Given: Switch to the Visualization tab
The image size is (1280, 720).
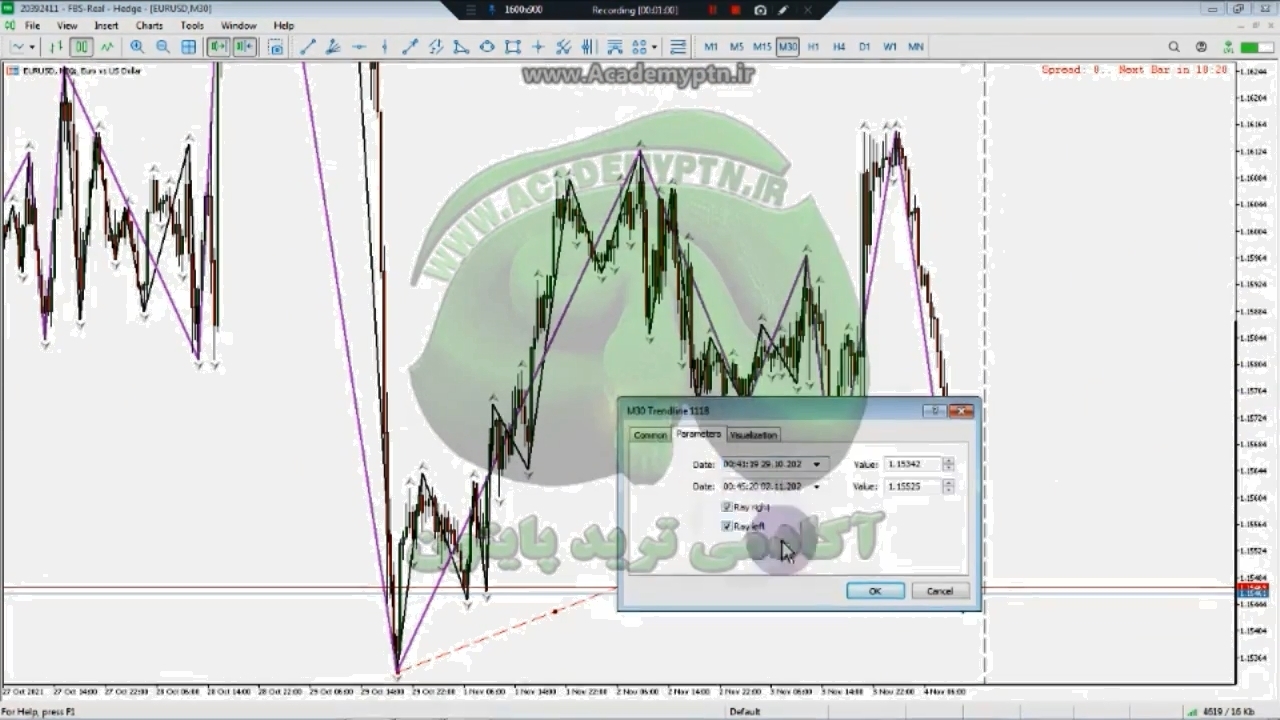Looking at the screenshot, I should (x=753, y=435).
